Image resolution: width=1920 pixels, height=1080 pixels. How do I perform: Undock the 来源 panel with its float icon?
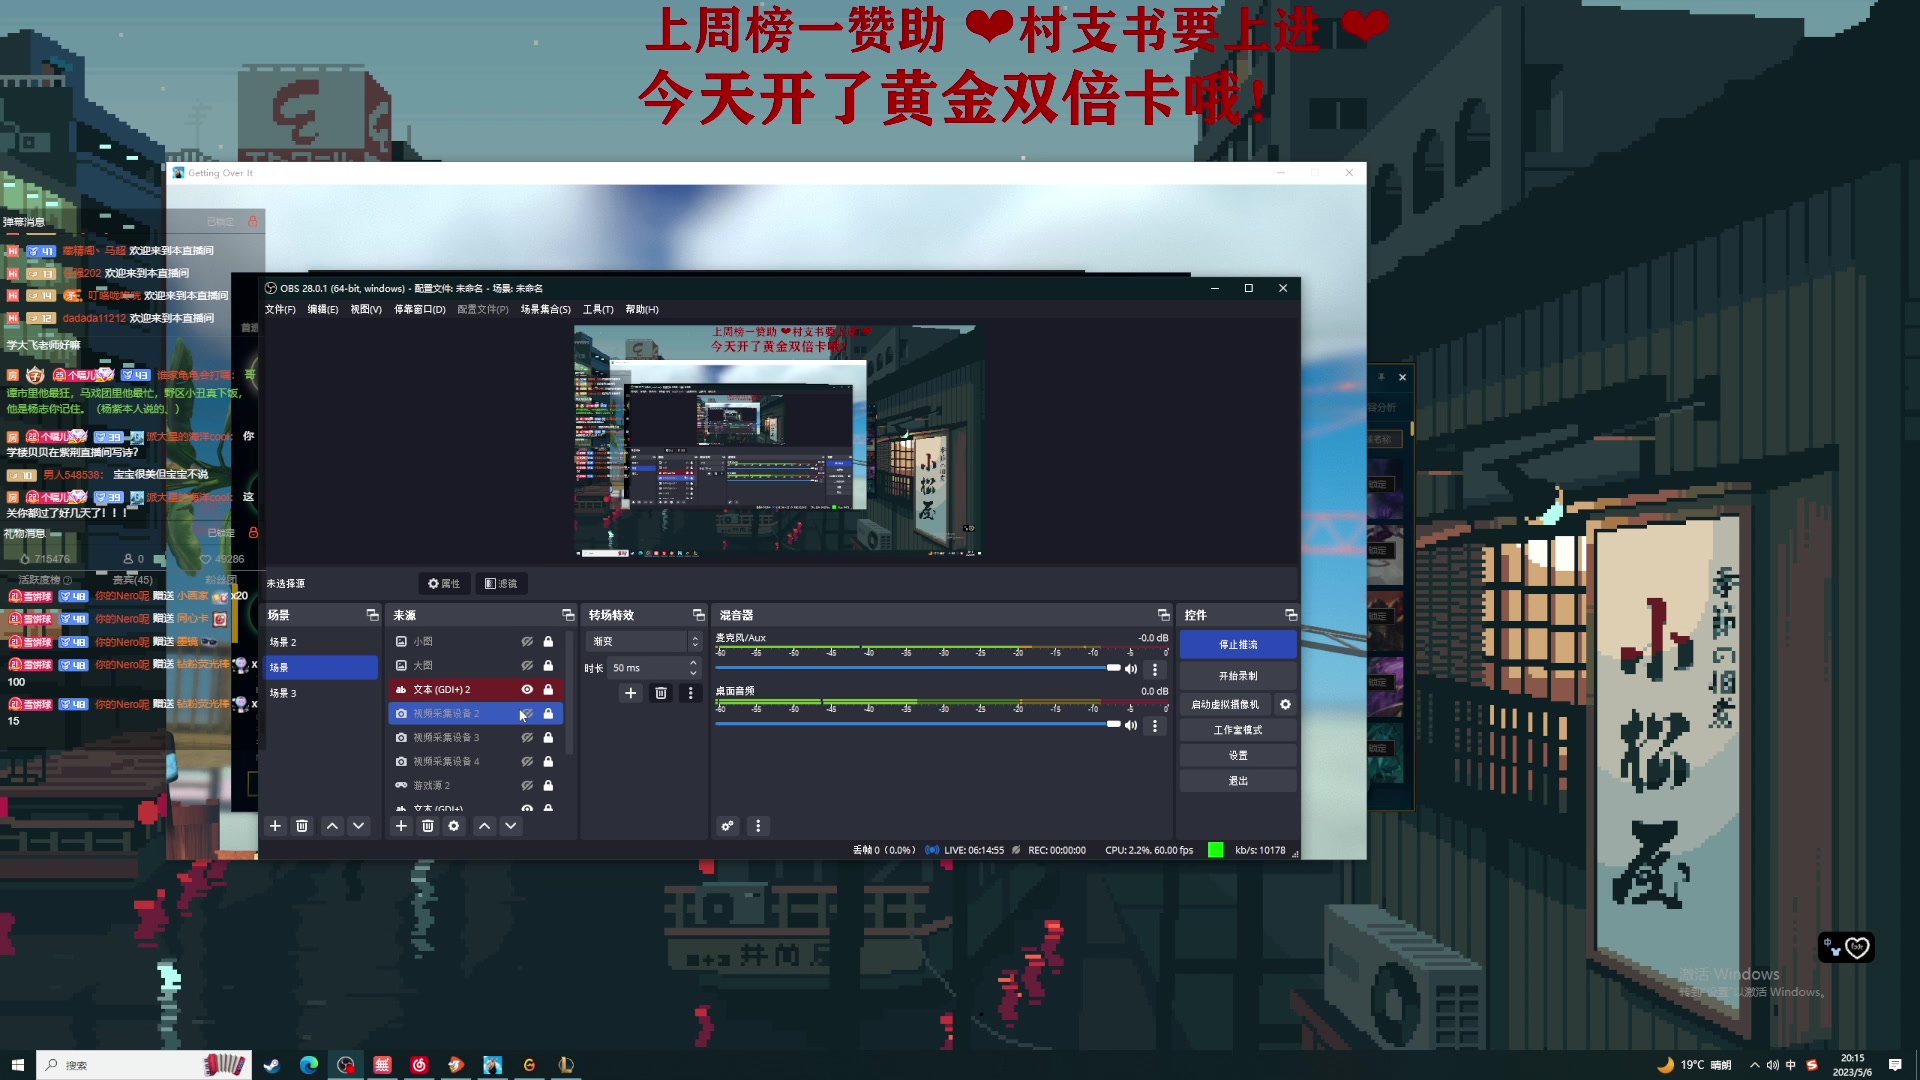[568, 615]
